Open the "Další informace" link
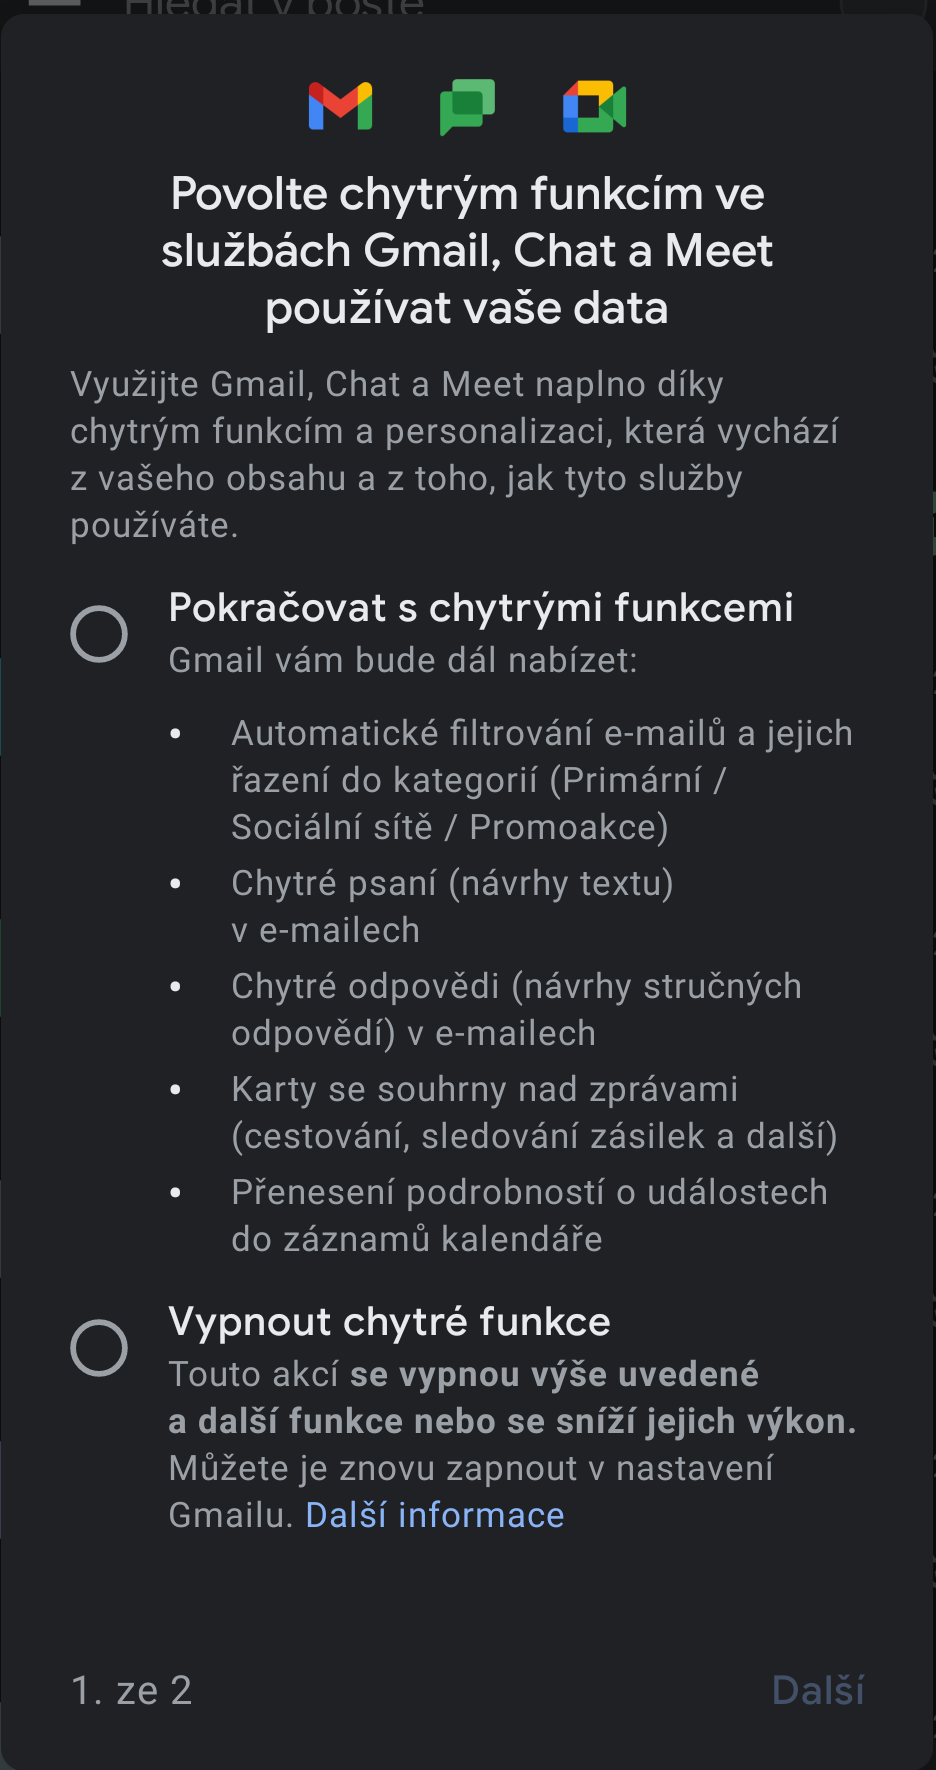Screen dimensions: 936x1770 point(435,1515)
